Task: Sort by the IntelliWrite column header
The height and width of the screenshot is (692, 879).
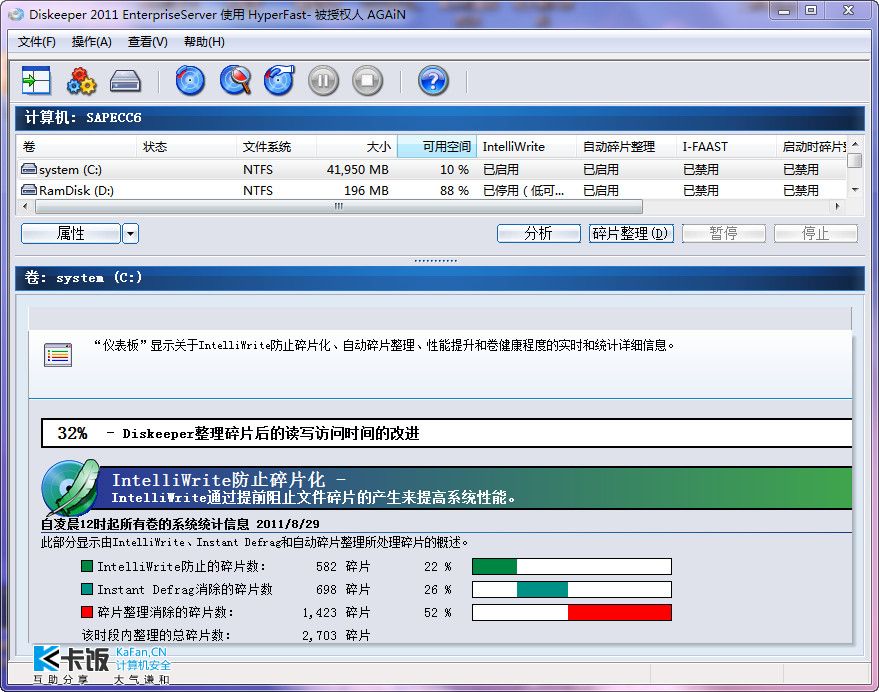Action: 526,147
